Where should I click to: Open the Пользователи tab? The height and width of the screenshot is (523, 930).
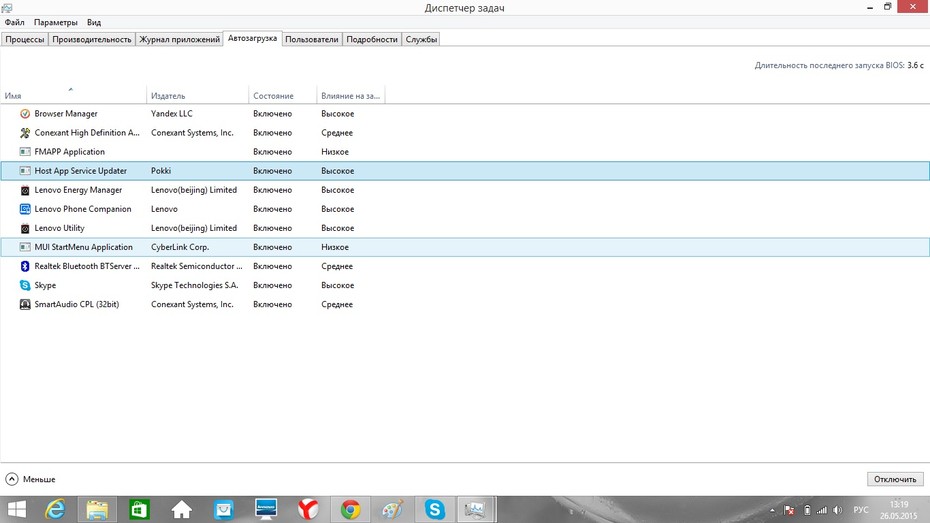(x=311, y=39)
